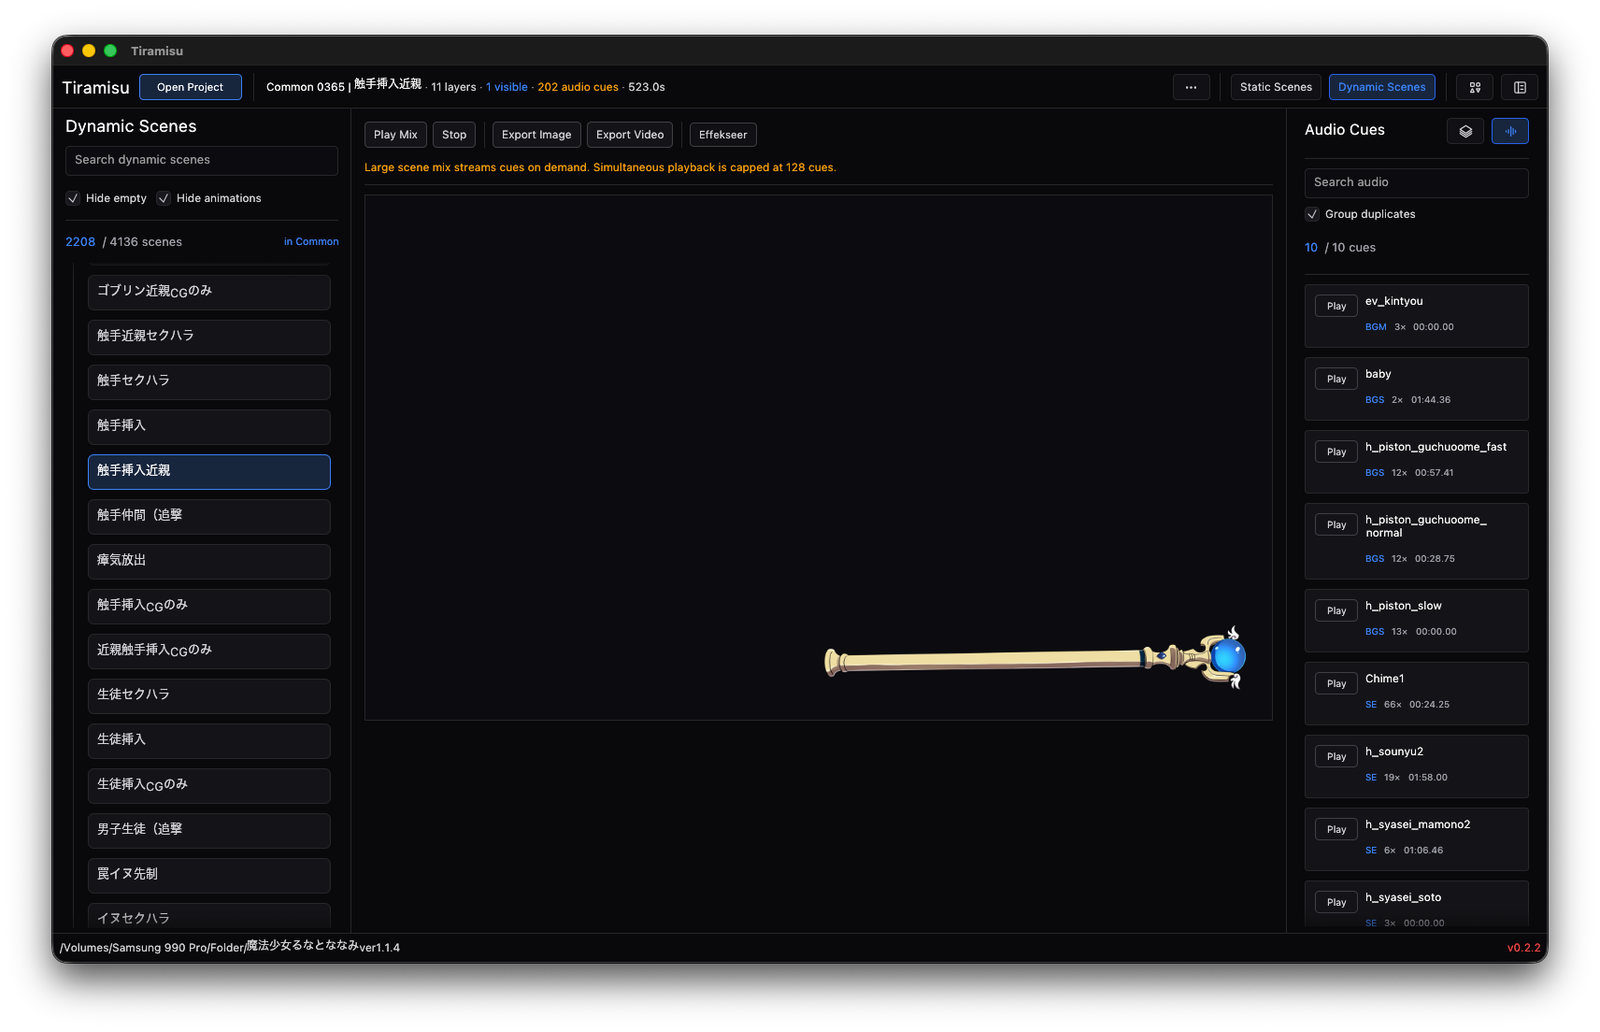Viewport: 1600px width, 1032px height.
Task: Play the h_piston_guchuoome_fast cue
Action: (1336, 452)
